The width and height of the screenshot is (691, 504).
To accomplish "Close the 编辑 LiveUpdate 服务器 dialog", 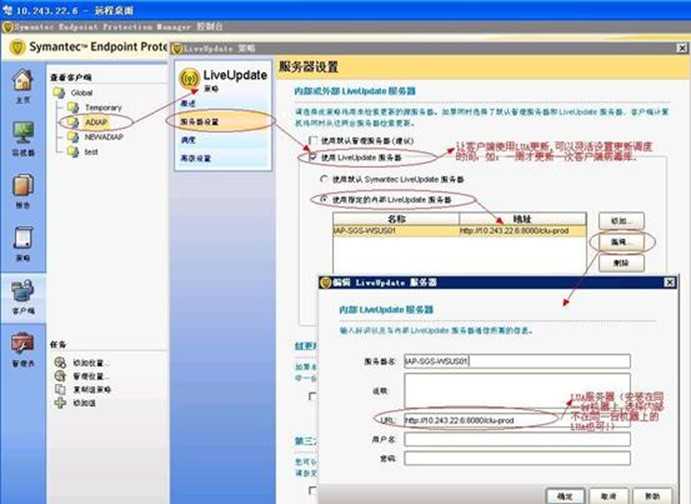I will pyautogui.click(x=669, y=282).
